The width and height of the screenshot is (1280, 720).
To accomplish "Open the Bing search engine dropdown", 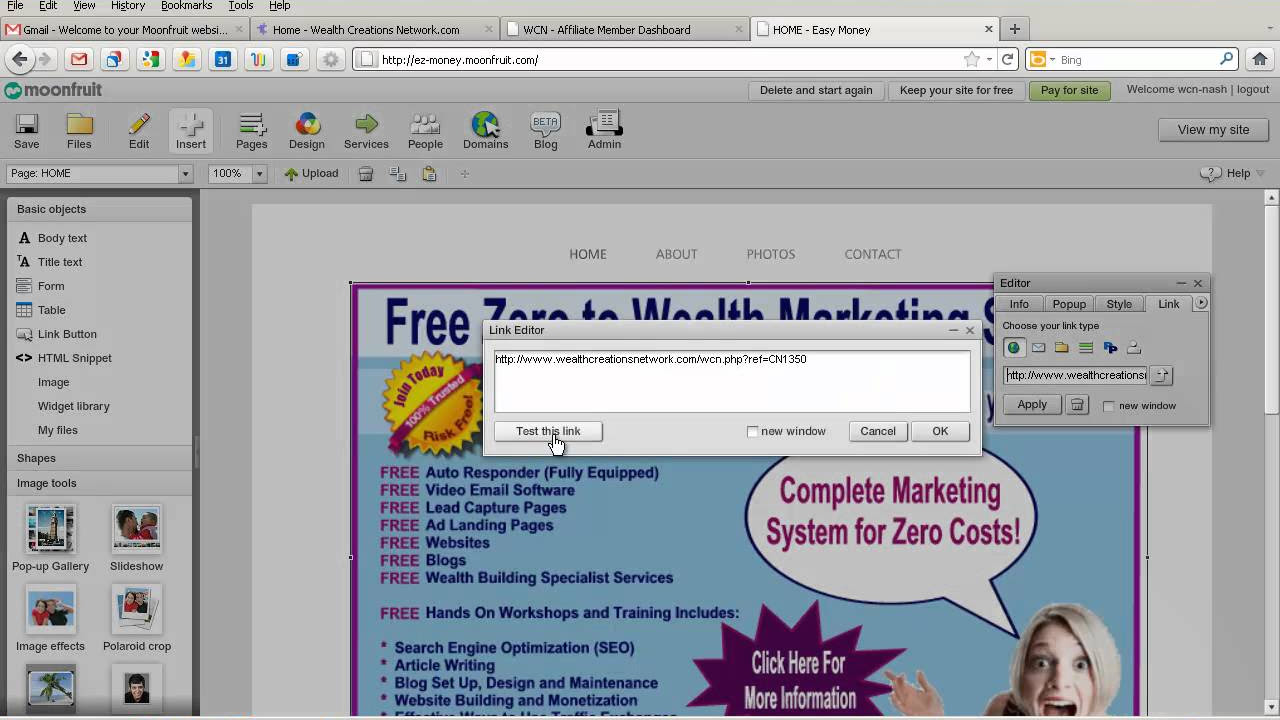I will [1044, 60].
